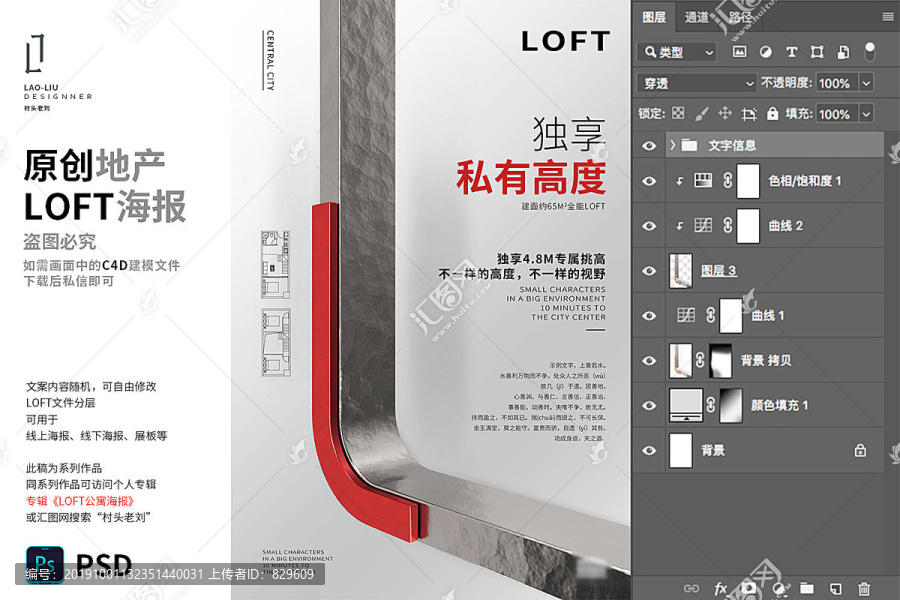Click the 背景 layer white thumbnail
Image resolution: width=900 pixels, height=600 pixels.
pos(681,450)
